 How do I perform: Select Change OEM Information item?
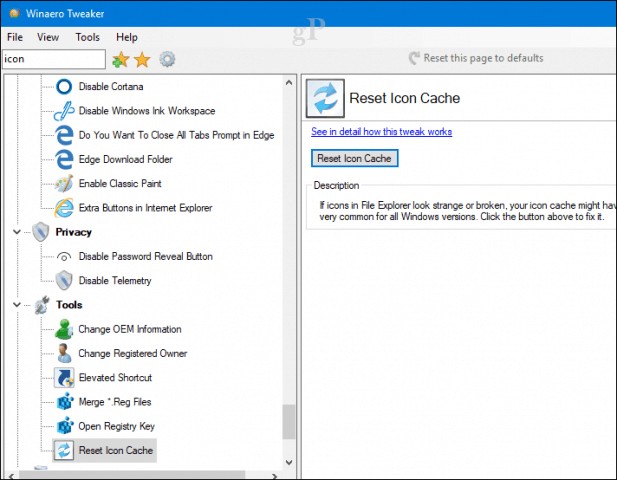tap(130, 329)
